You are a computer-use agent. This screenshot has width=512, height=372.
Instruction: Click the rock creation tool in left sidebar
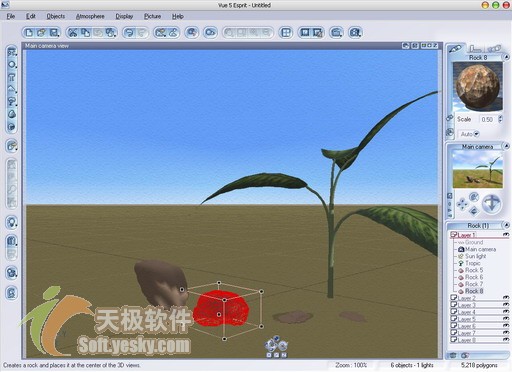click(x=12, y=114)
